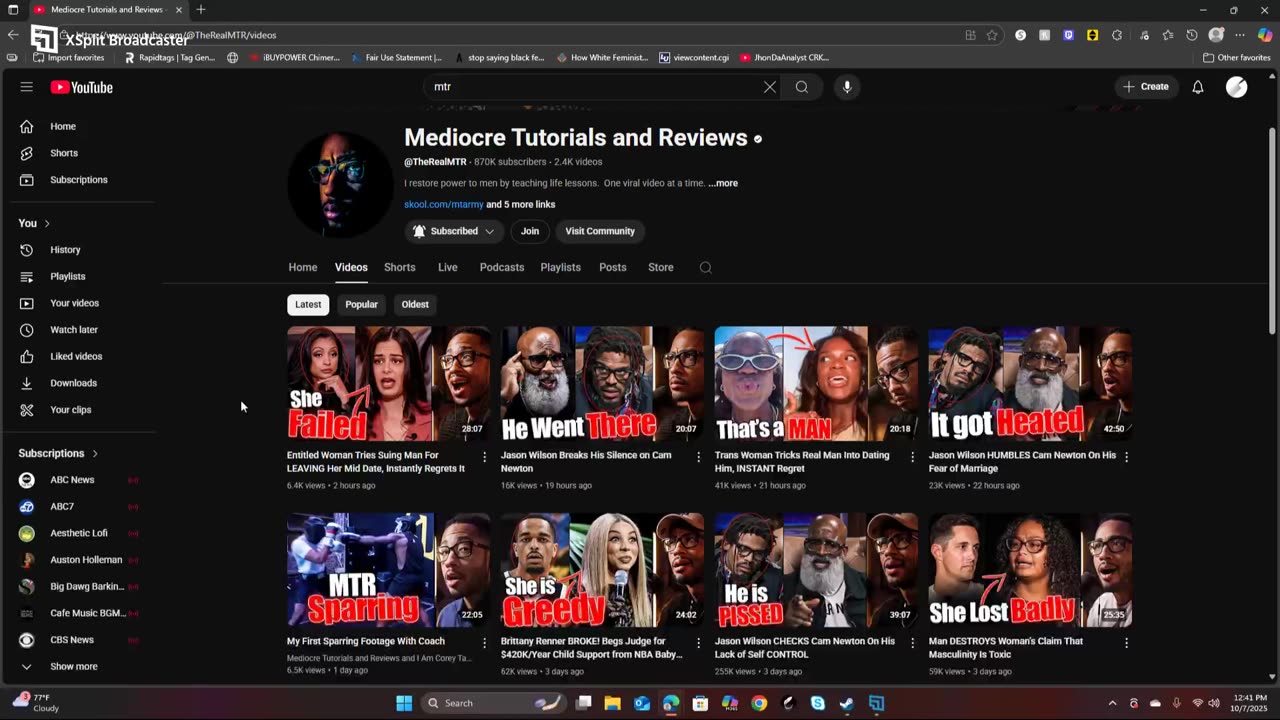
Task: Click the Windows taskbar Search box
Action: pyautogui.click(x=493, y=703)
